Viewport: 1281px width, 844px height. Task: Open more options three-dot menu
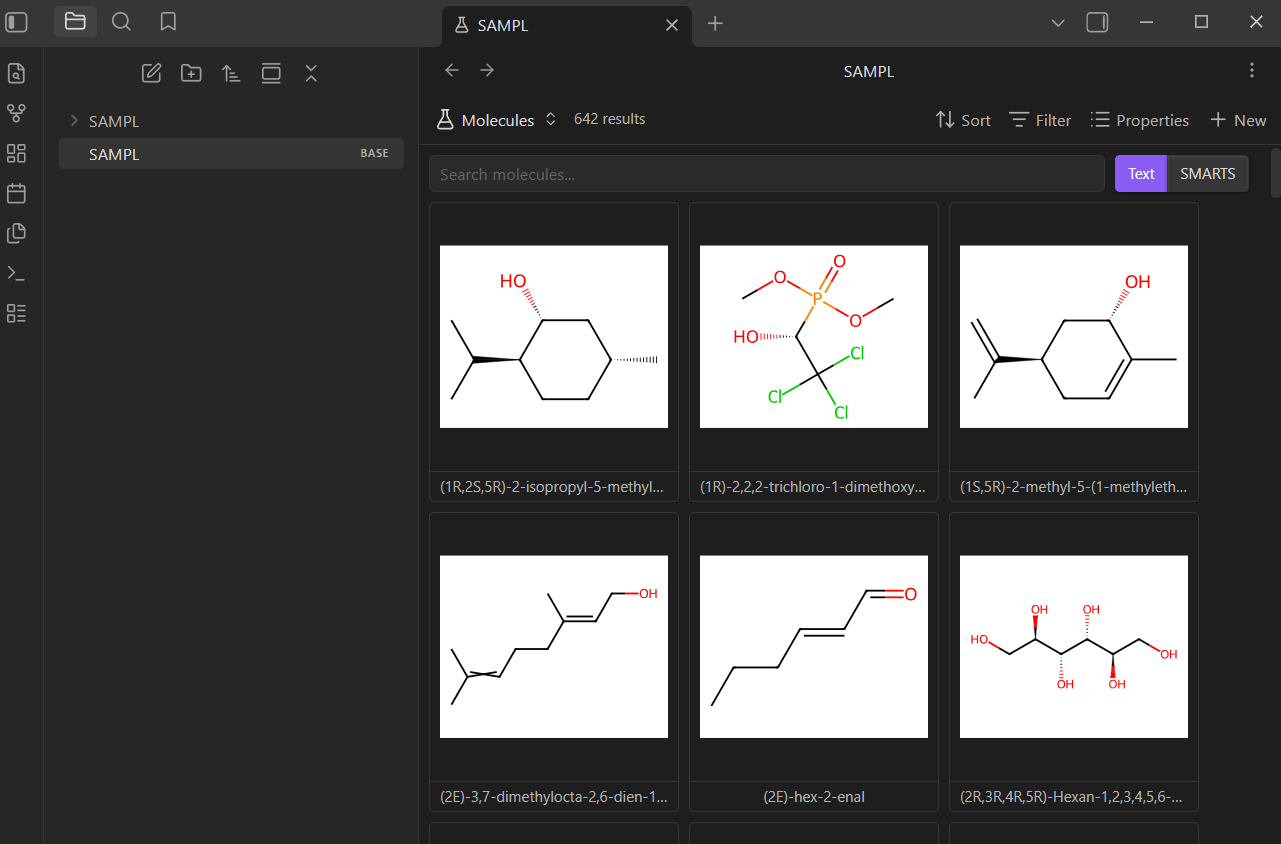1252,70
